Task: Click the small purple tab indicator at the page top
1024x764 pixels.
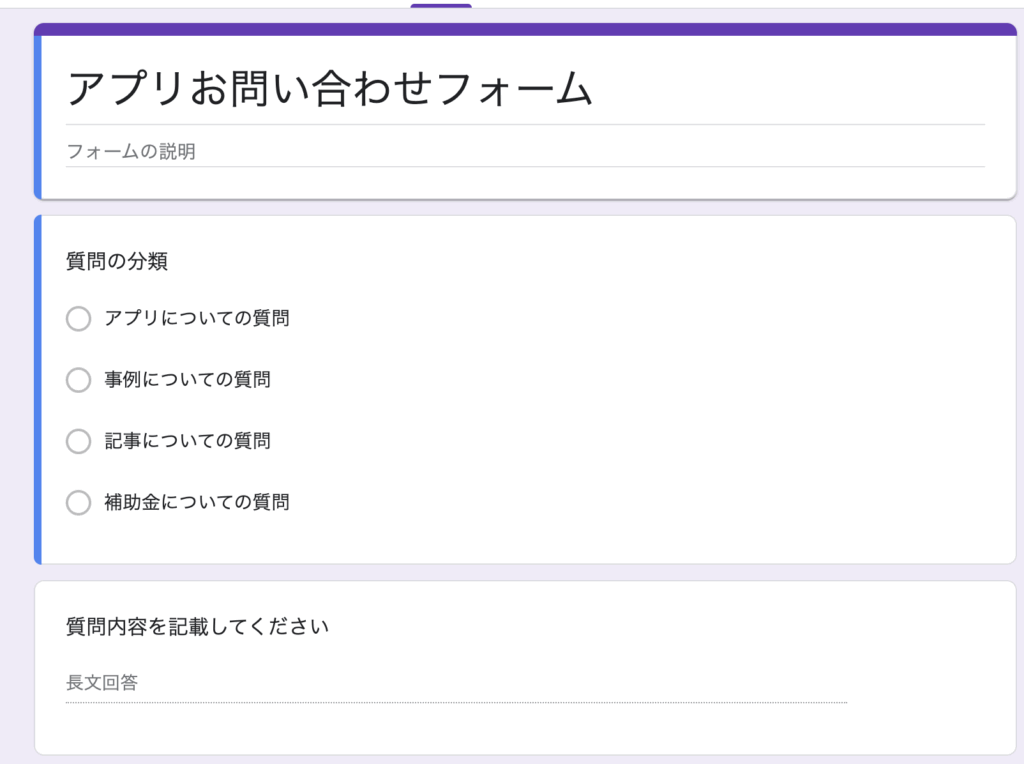Action: pyautogui.click(x=440, y=5)
